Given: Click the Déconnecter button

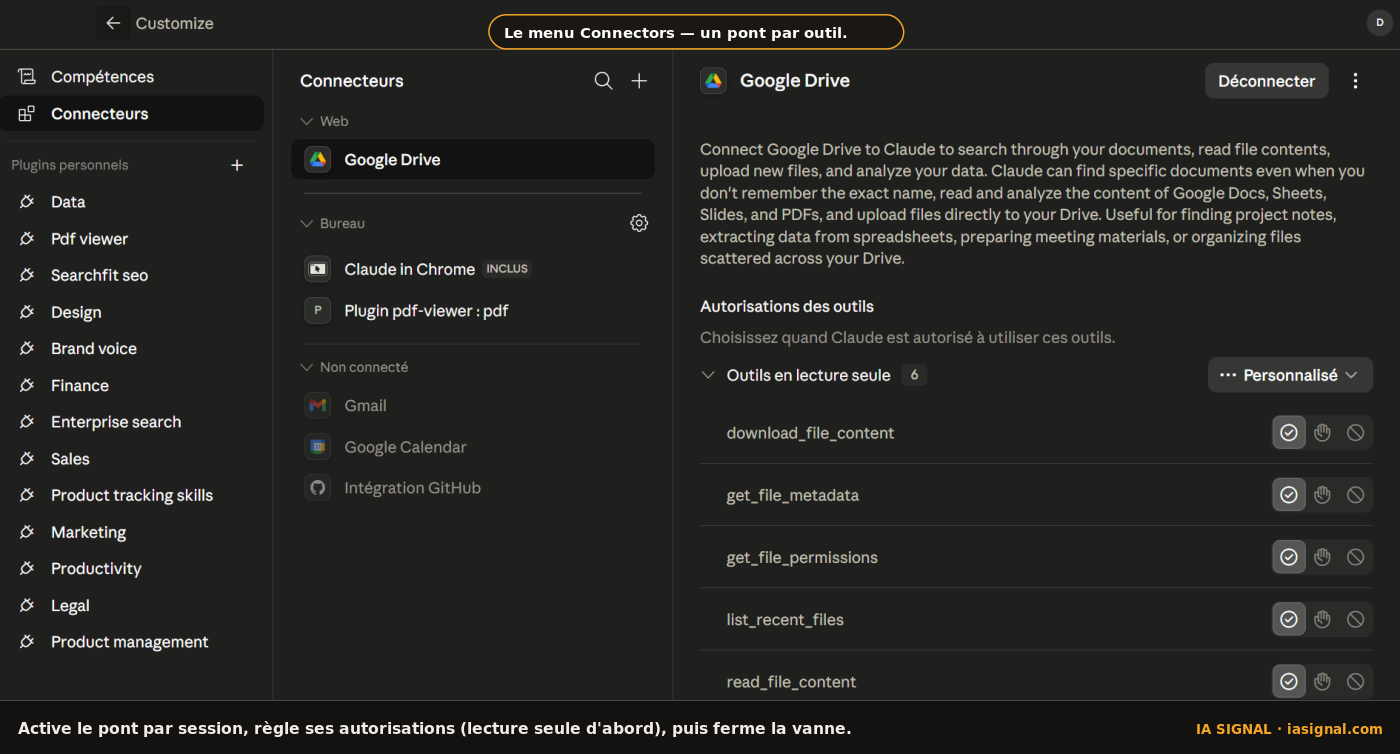Looking at the screenshot, I should 1266,81.
